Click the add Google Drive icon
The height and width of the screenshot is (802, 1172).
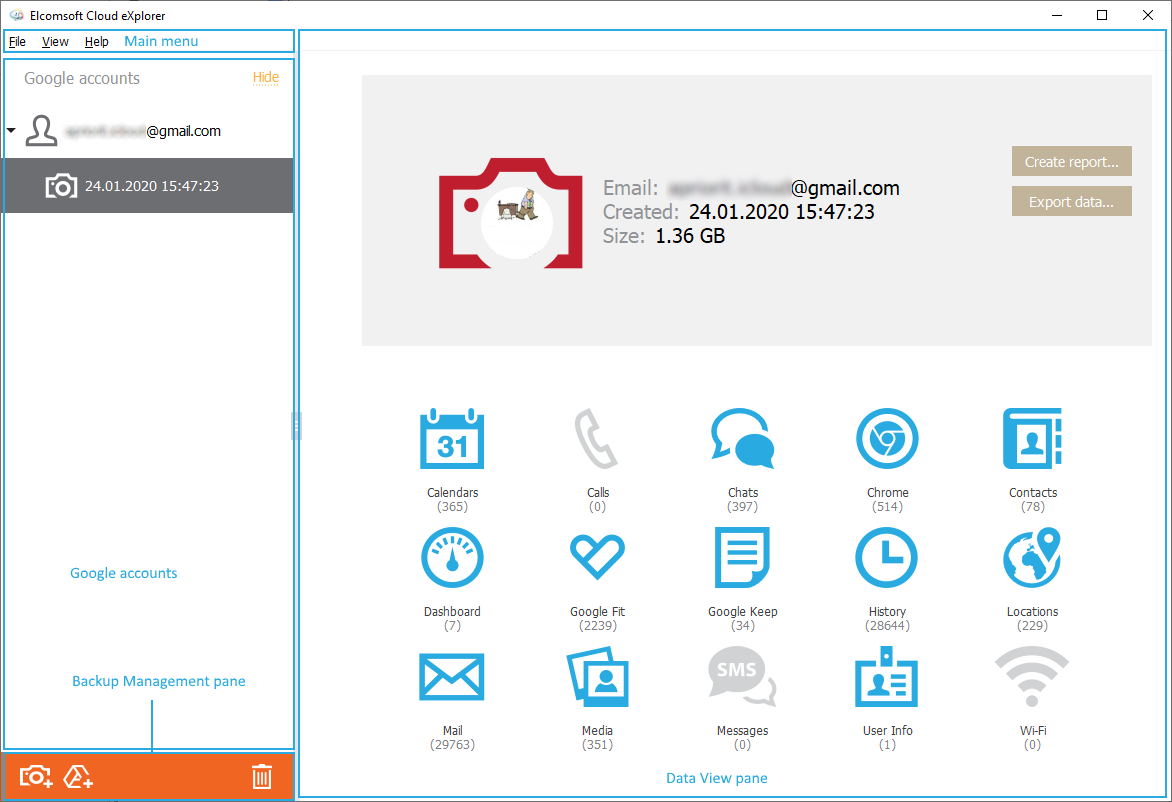click(78, 777)
